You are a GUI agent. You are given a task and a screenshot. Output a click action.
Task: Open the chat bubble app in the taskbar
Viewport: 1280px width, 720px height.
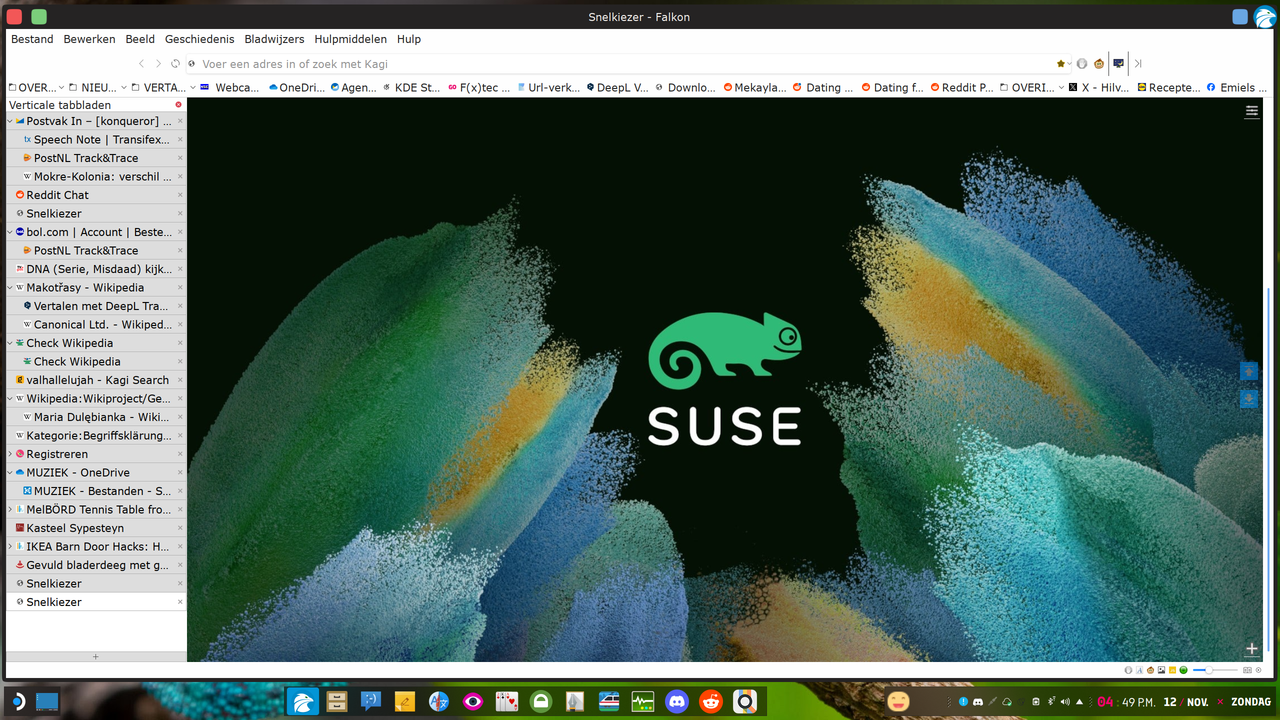point(371,702)
